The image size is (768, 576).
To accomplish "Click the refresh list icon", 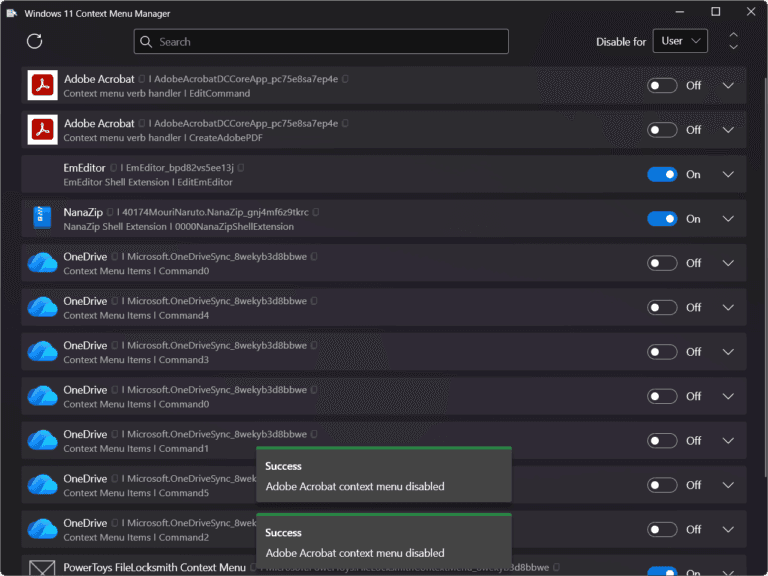I will pyautogui.click(x=34, y=41).
